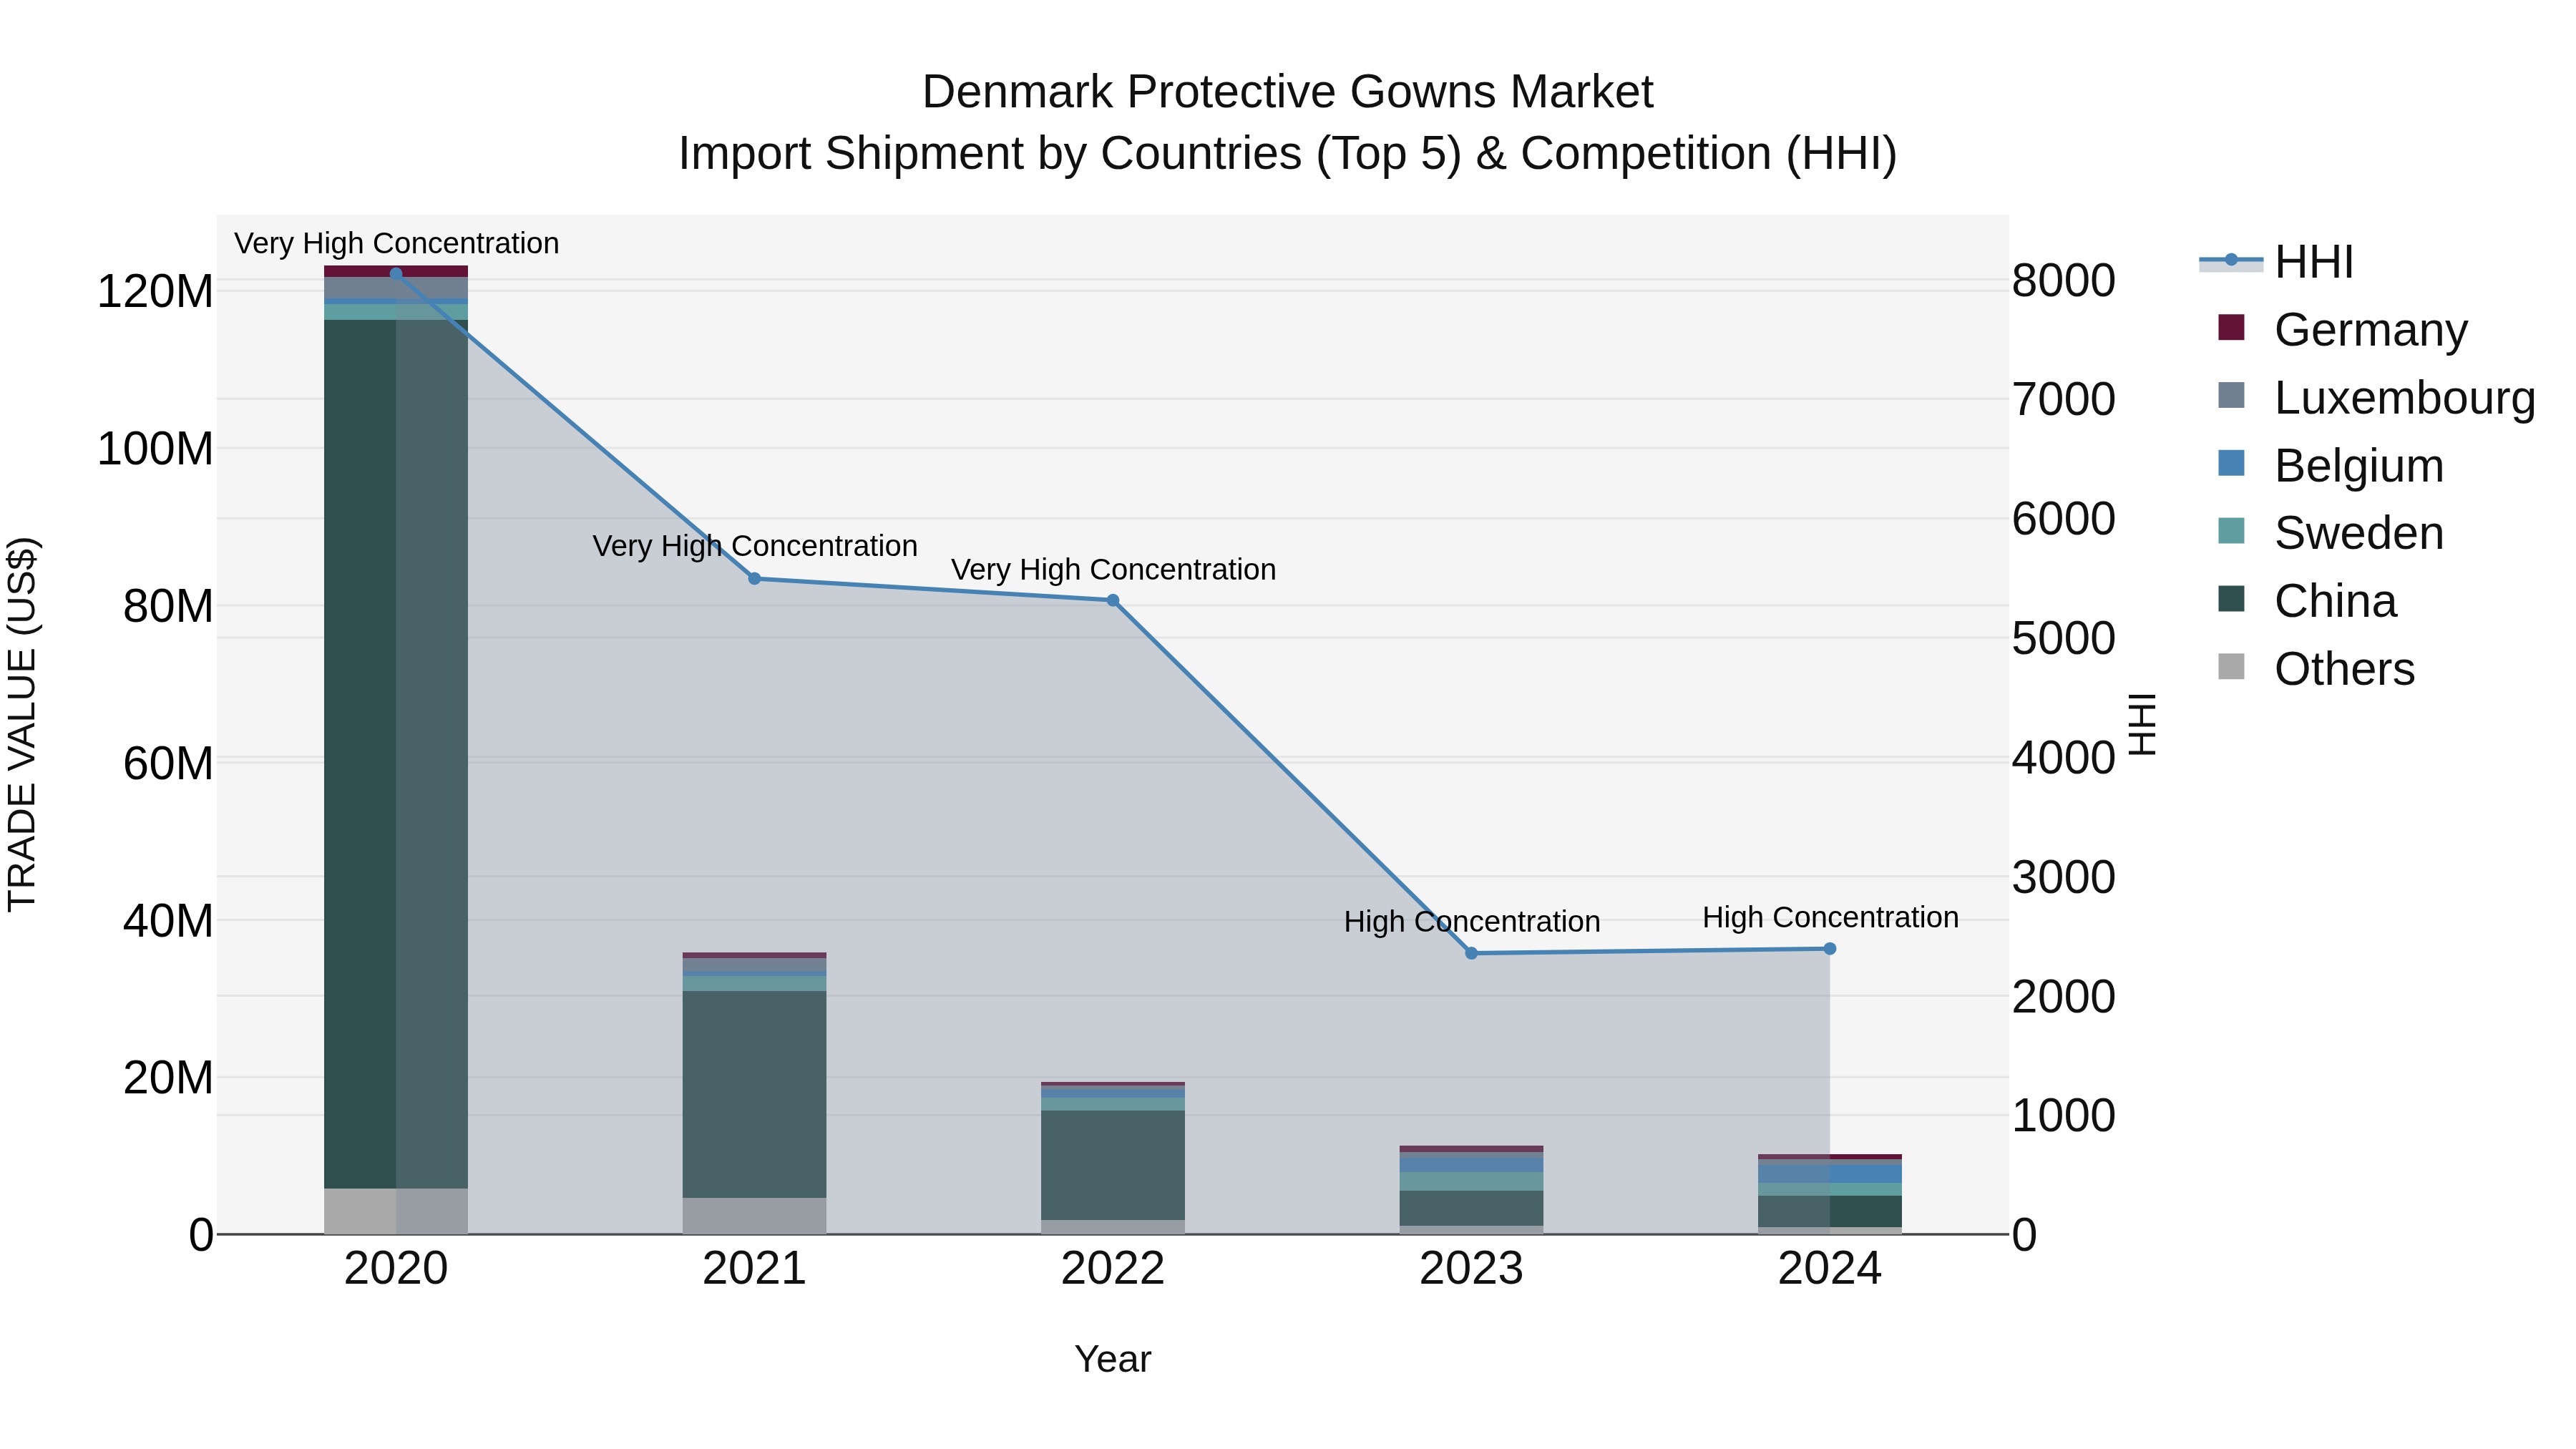
Task: Click the Belgium blue legend swatch
Action: [x=2231, y=463]
